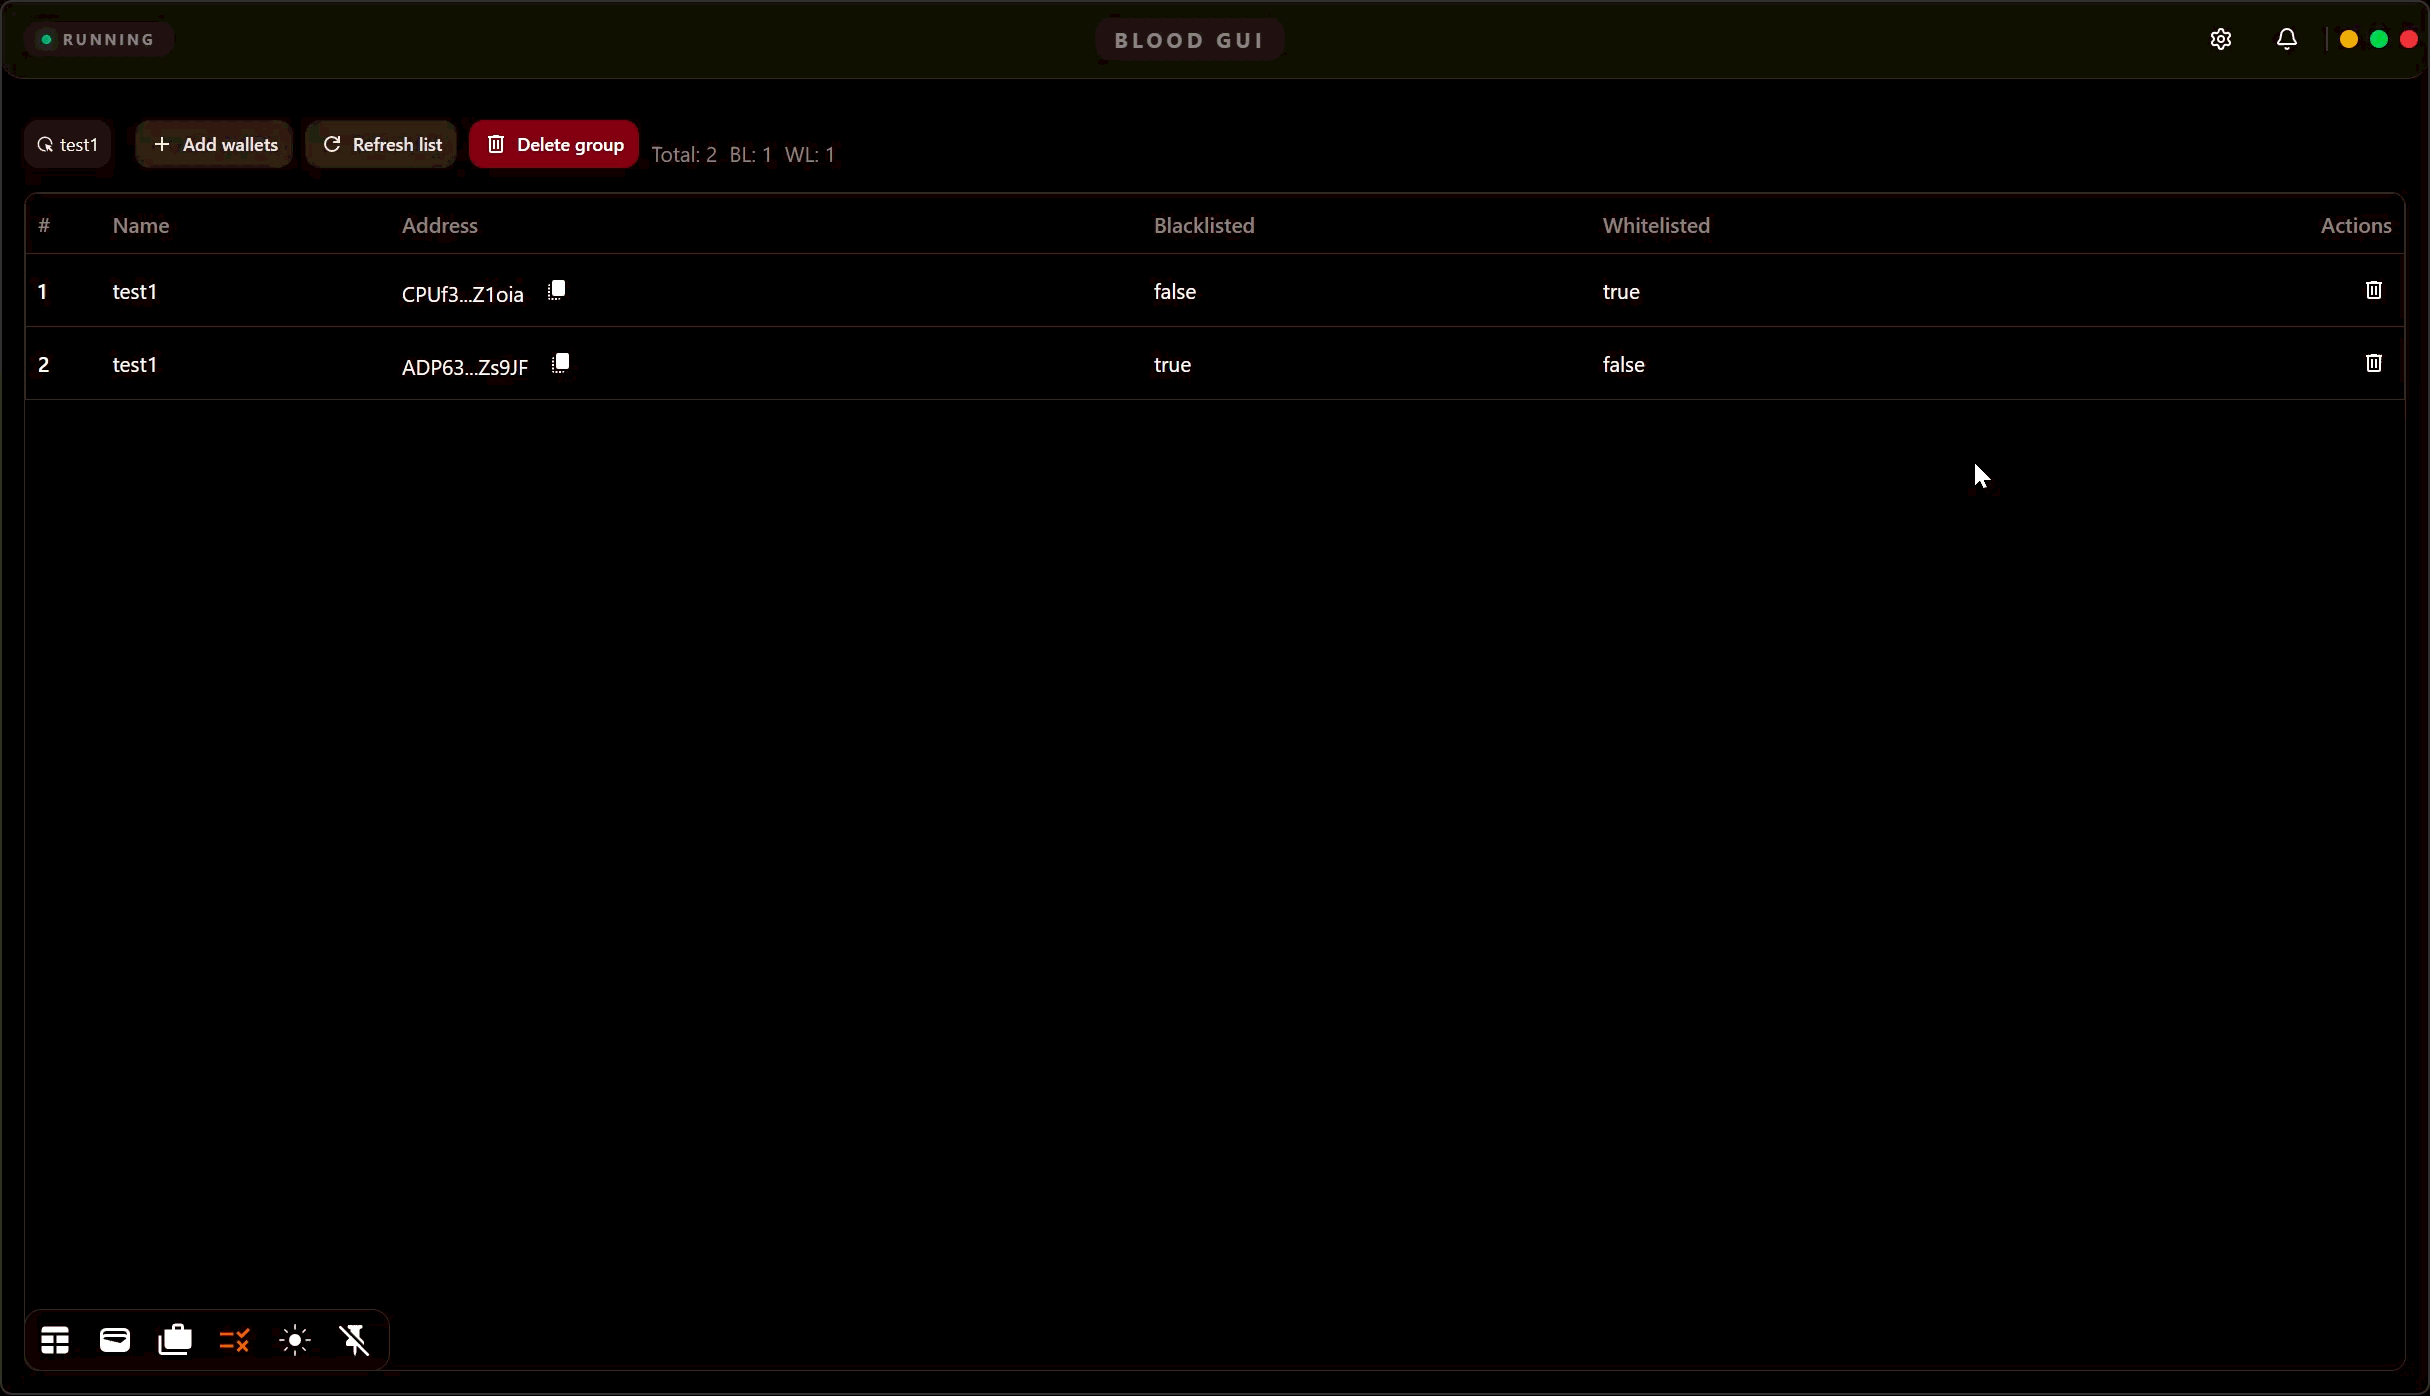Click the WL: 1 counter
Viewport: 2430px width, 1396px height.
(810, 155)
